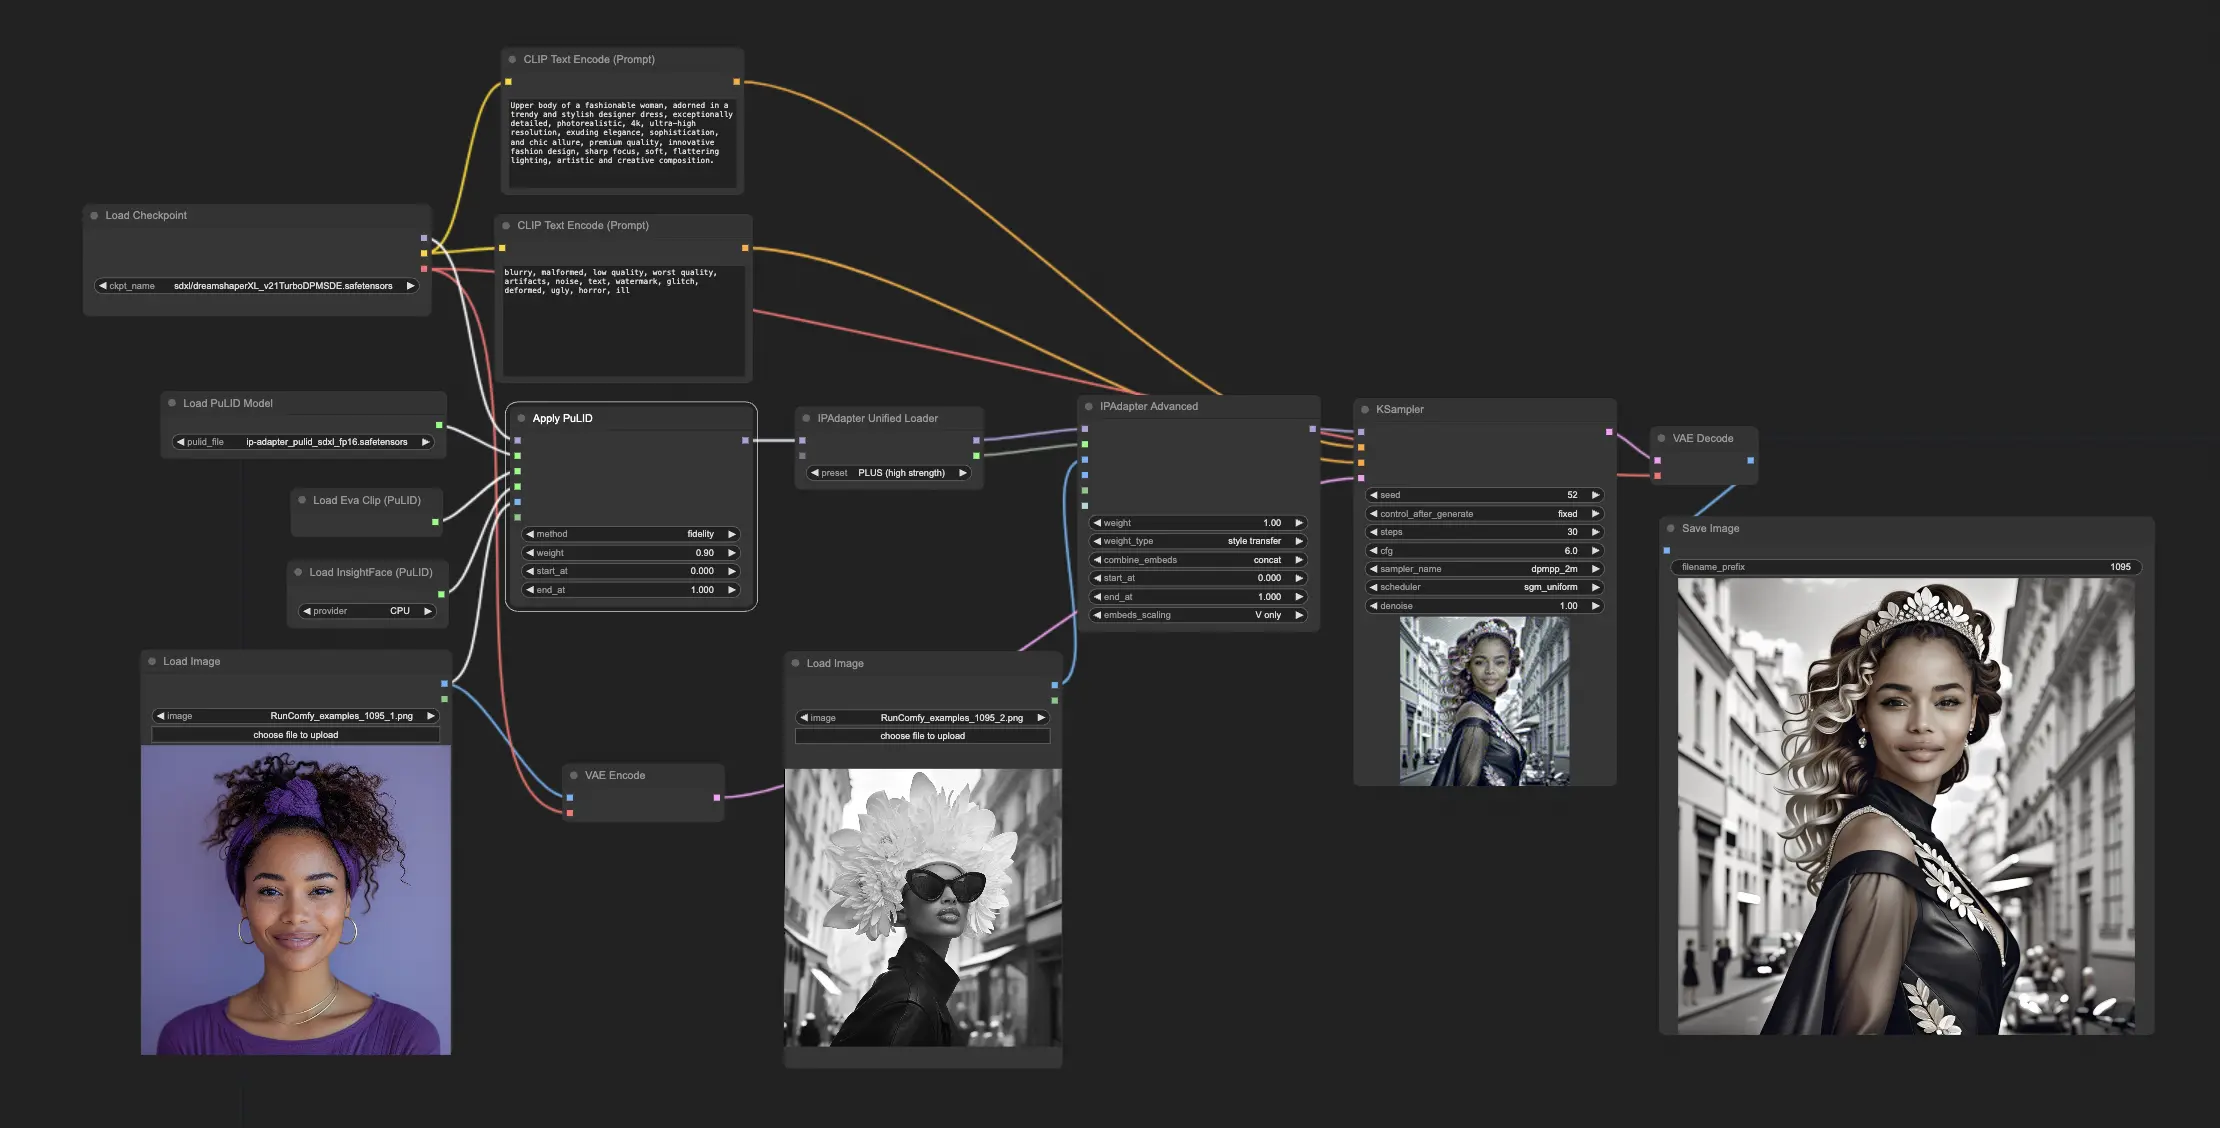Collapse the Load Checkpoint node via its title dot
The width and height of the screenshot is (2220, 1128).
94,216
